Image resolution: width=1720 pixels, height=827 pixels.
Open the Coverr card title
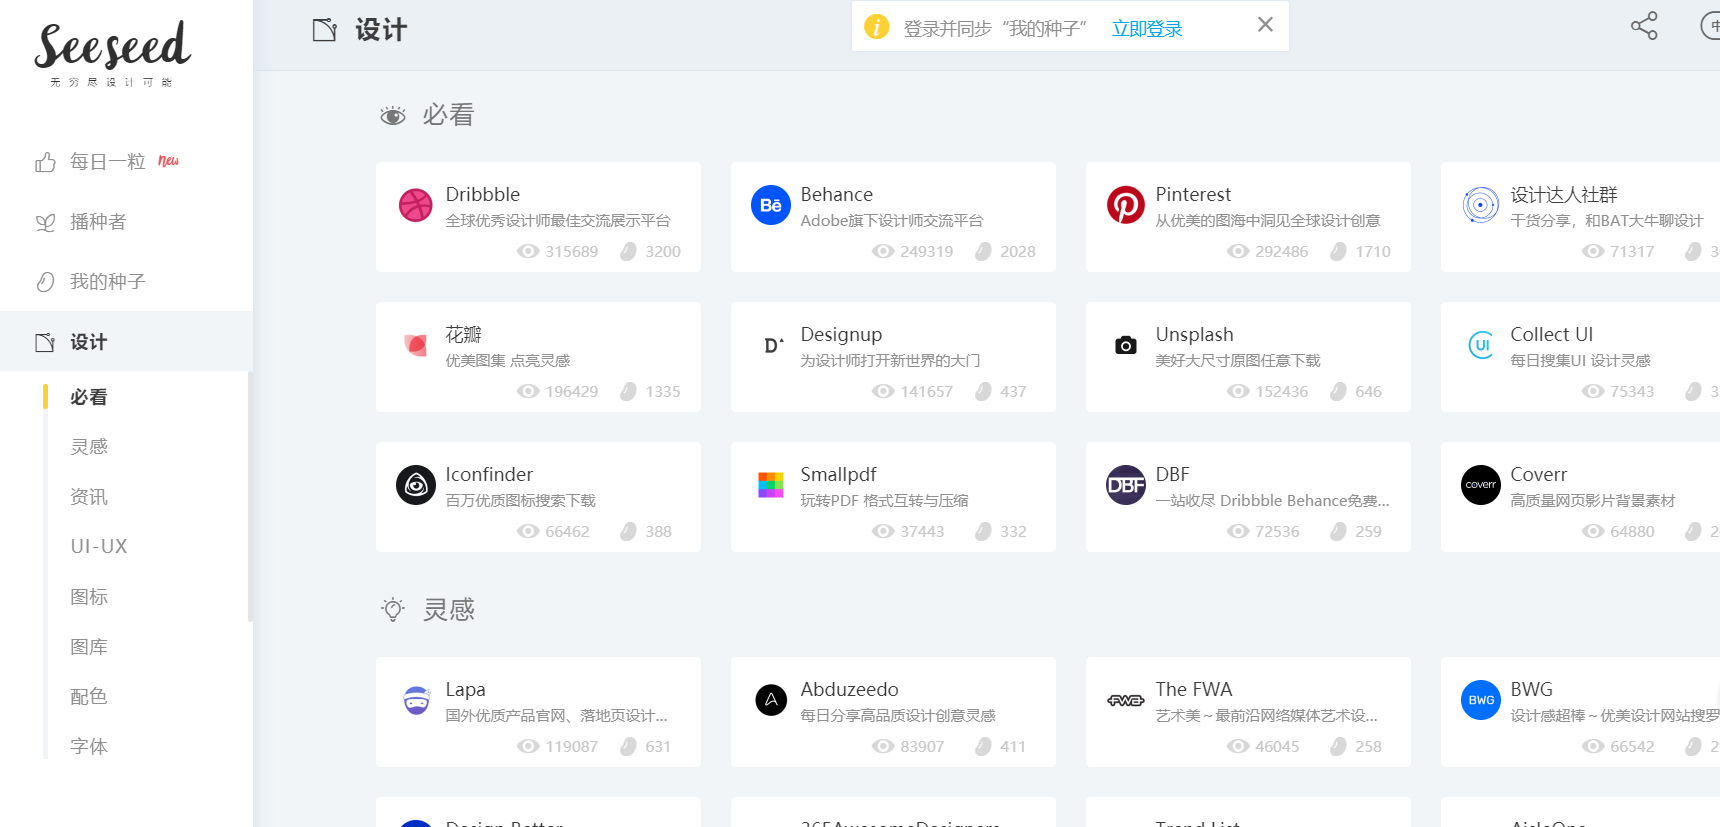(1538, 474)
